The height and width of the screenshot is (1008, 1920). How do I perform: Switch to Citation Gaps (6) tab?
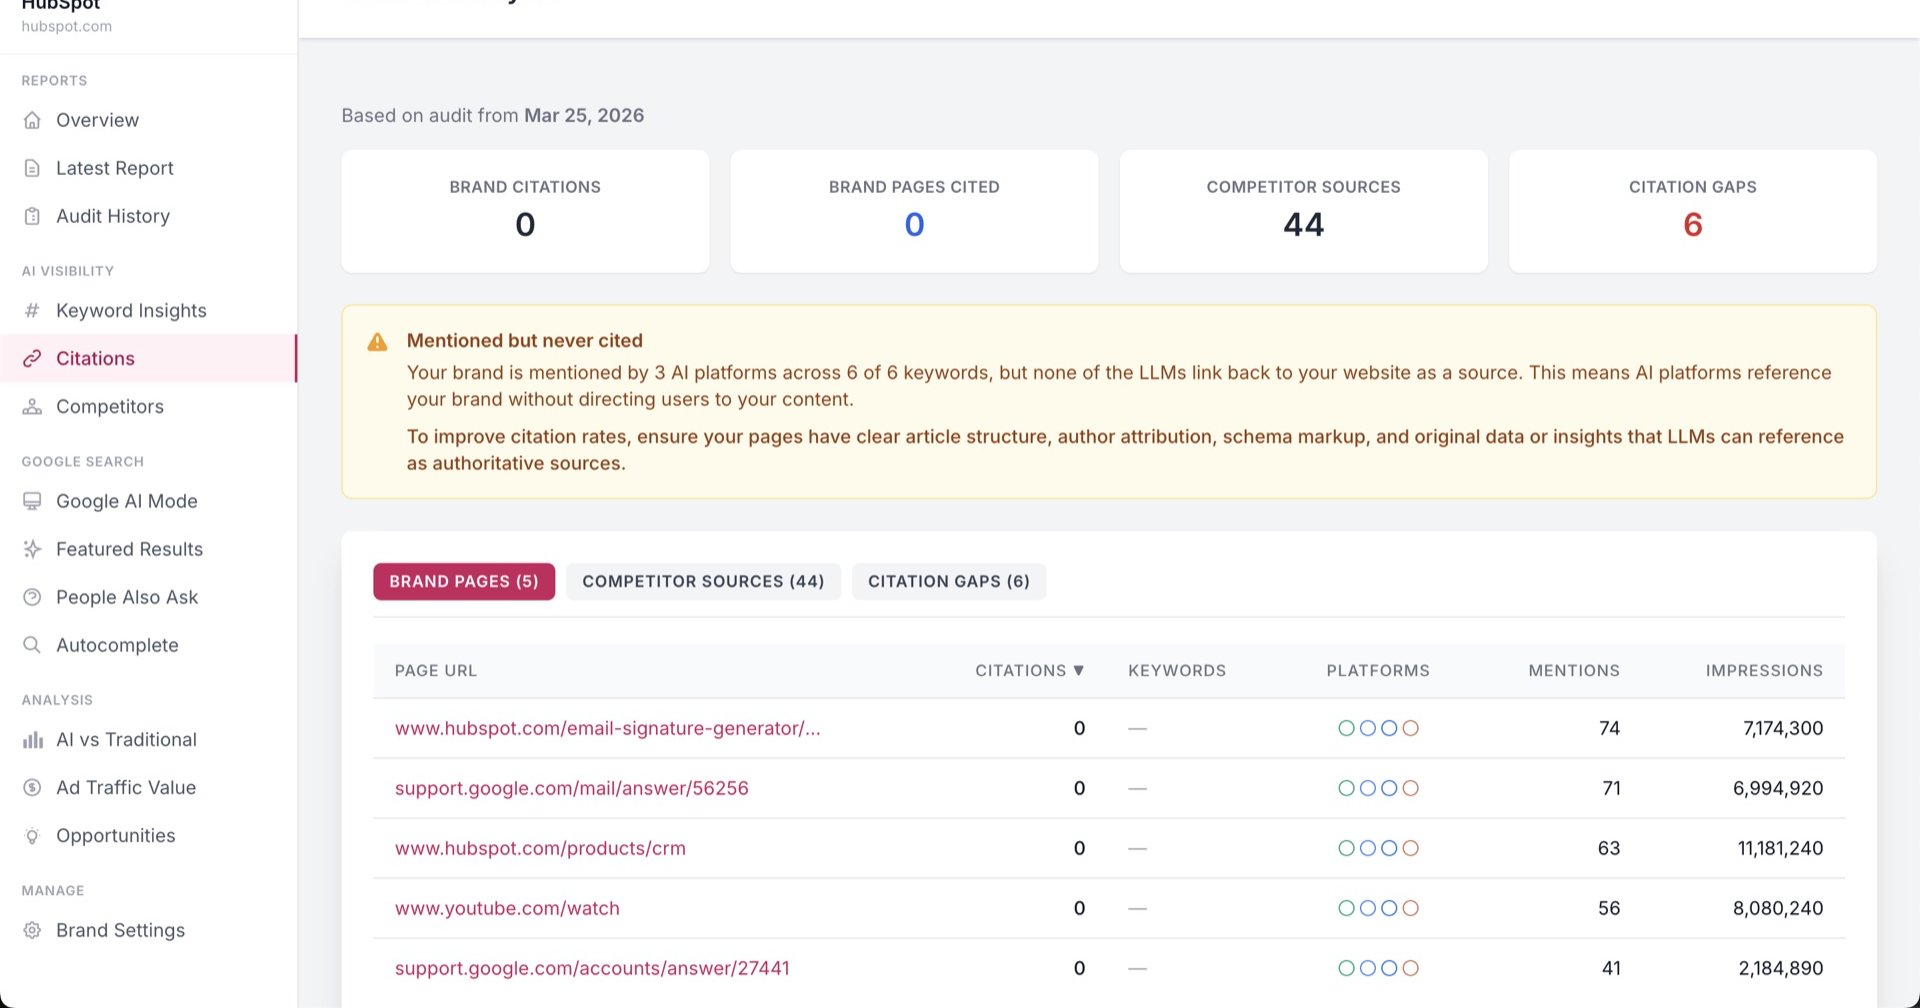[x=949, y=581]
